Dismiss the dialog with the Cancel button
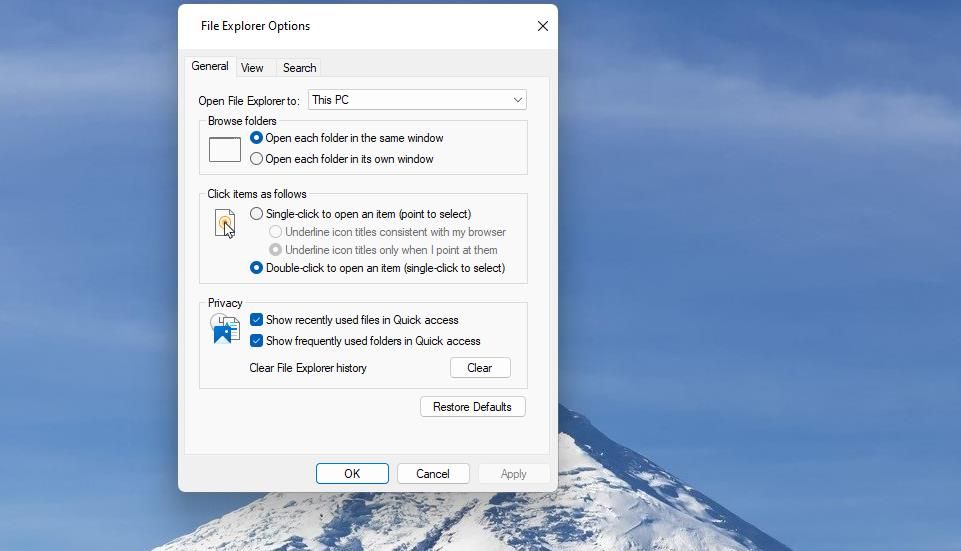The width and height of the screenshot is (961, 551). click(433, 474)
